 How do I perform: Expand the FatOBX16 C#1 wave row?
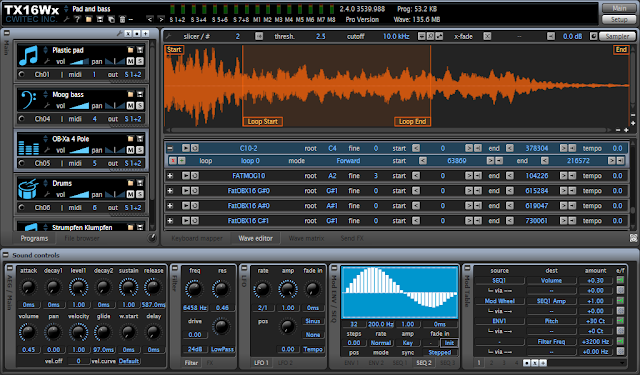coord(170,221)
